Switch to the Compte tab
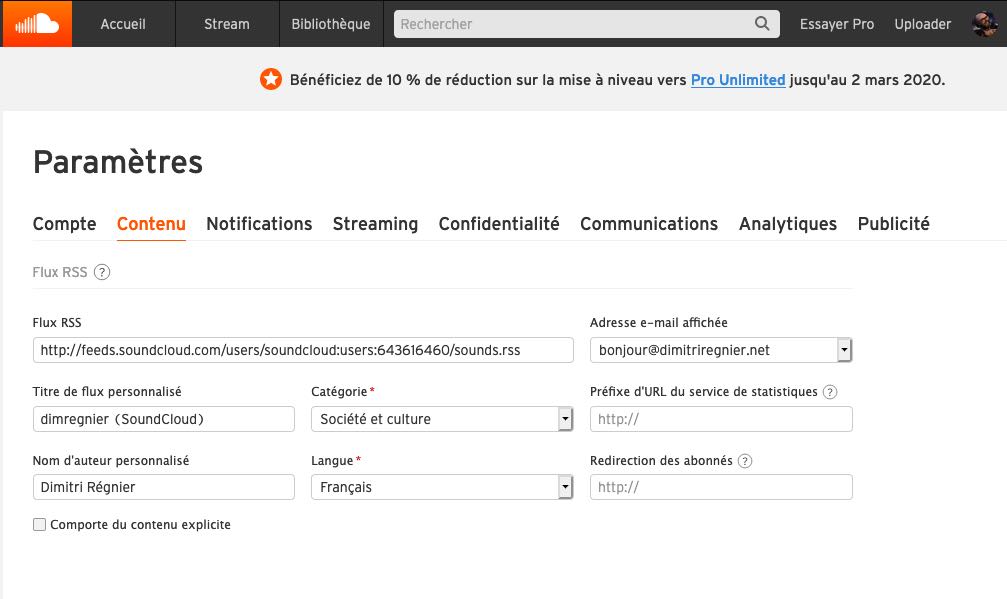The height and width of the screenshot is (599, 1007). 64,224
